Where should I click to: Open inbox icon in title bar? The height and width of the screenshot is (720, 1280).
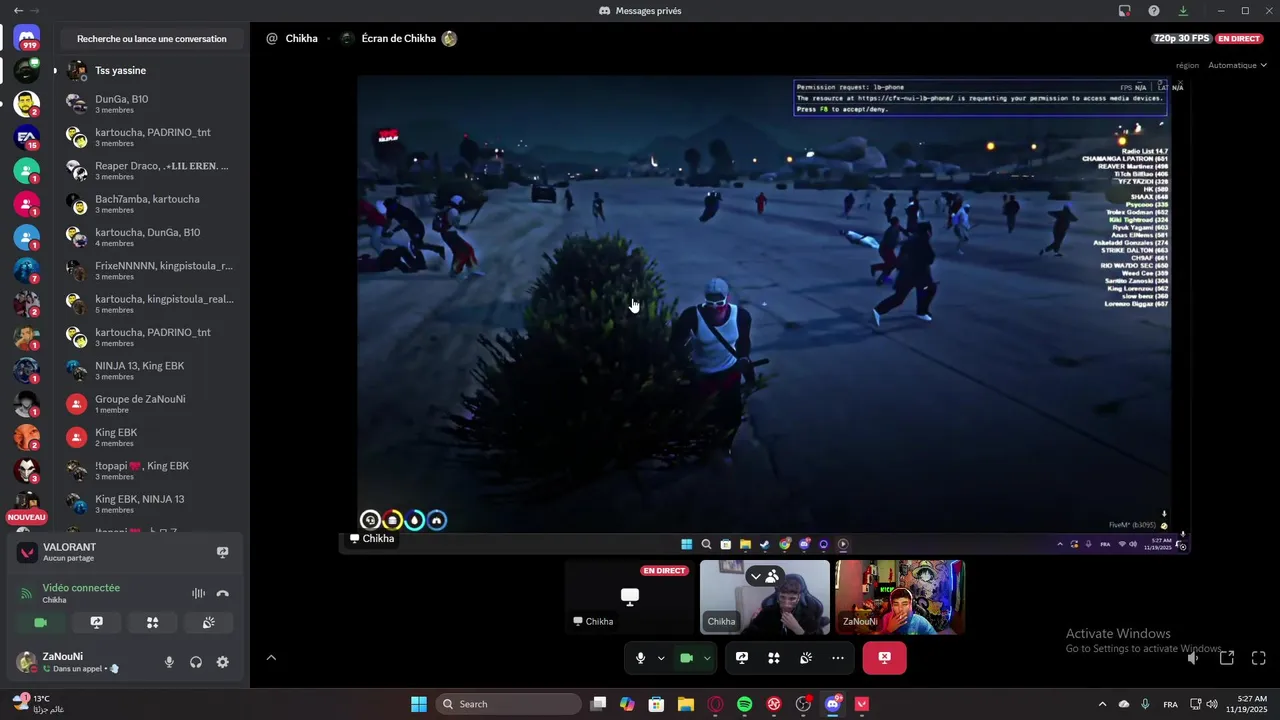1125,10
